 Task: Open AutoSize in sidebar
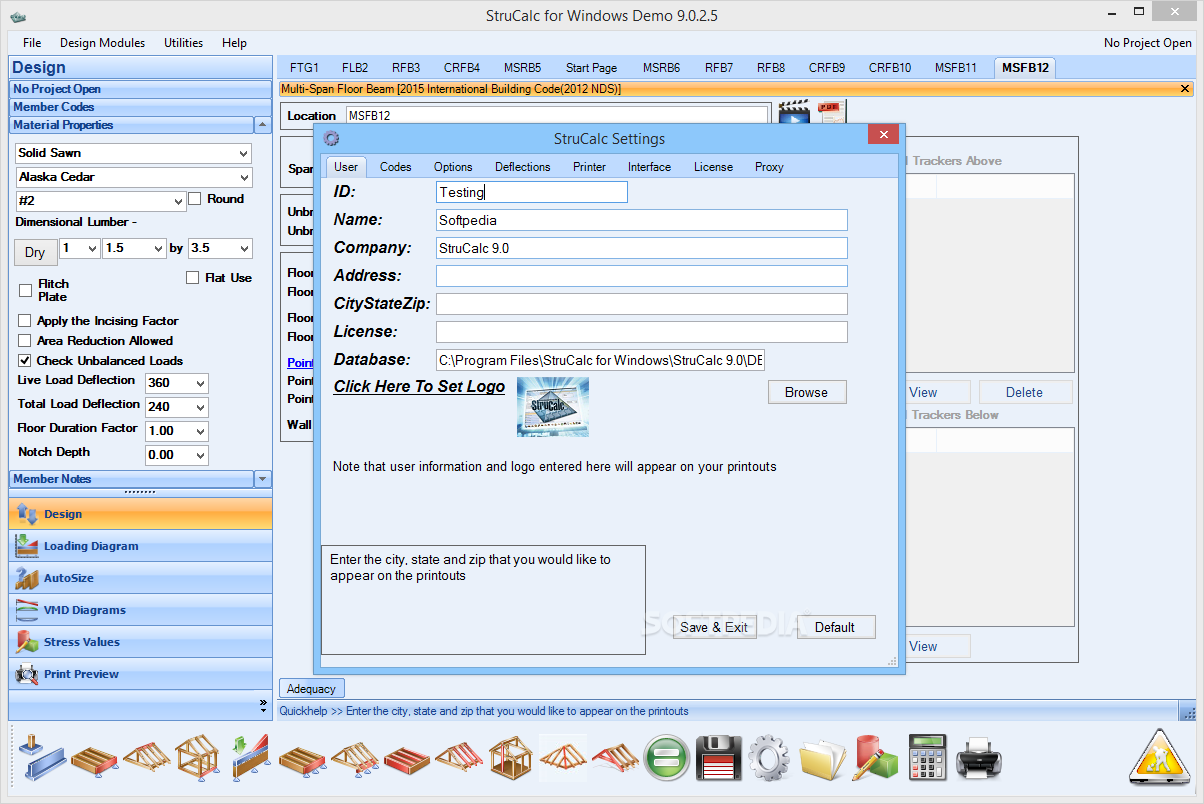140,578
